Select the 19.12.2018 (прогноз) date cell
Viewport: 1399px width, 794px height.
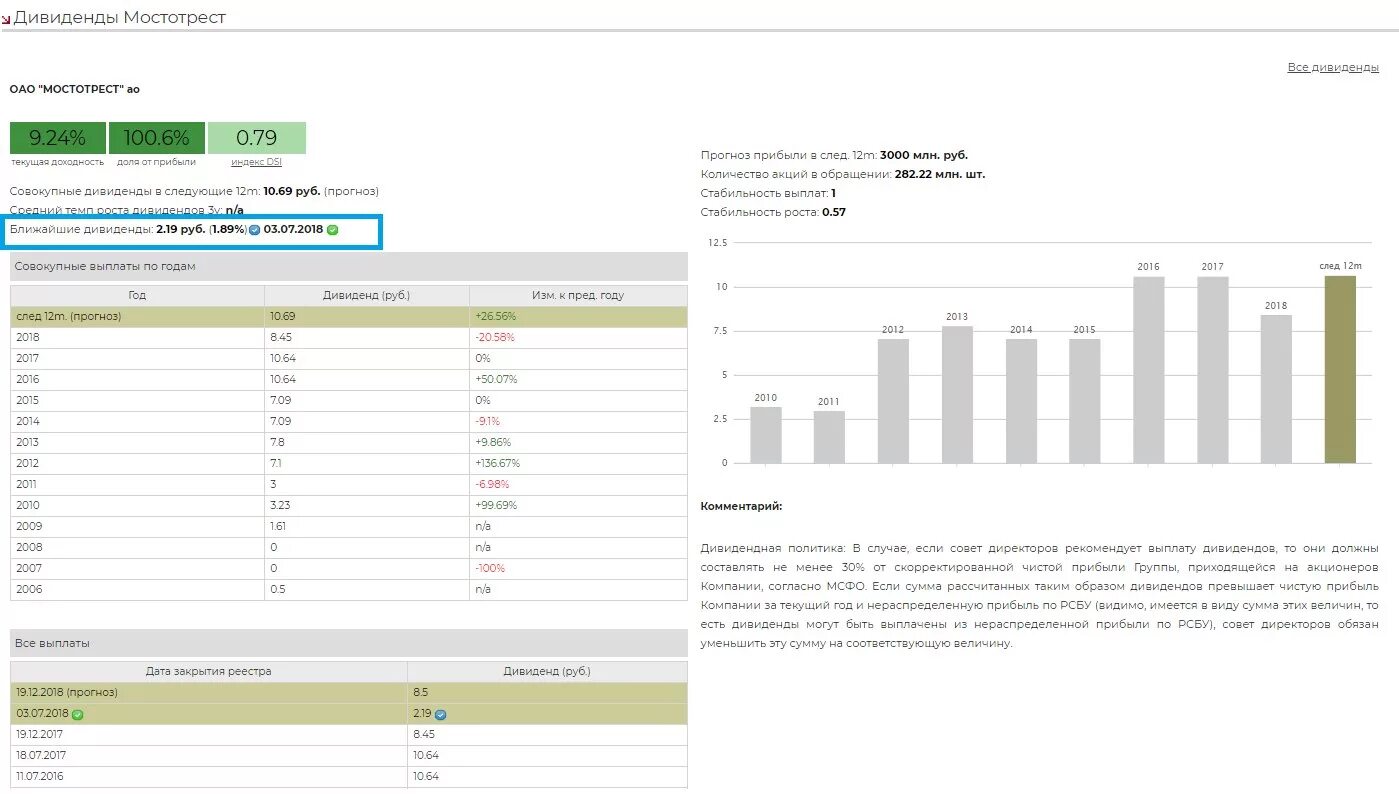click(209, 692)
